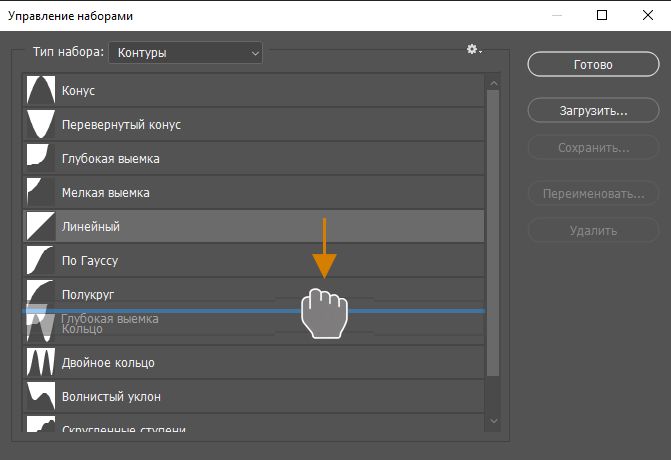The image size is (671, 460).
Task: Open the Тип набора dropdown
Action: tap(185, 52)
